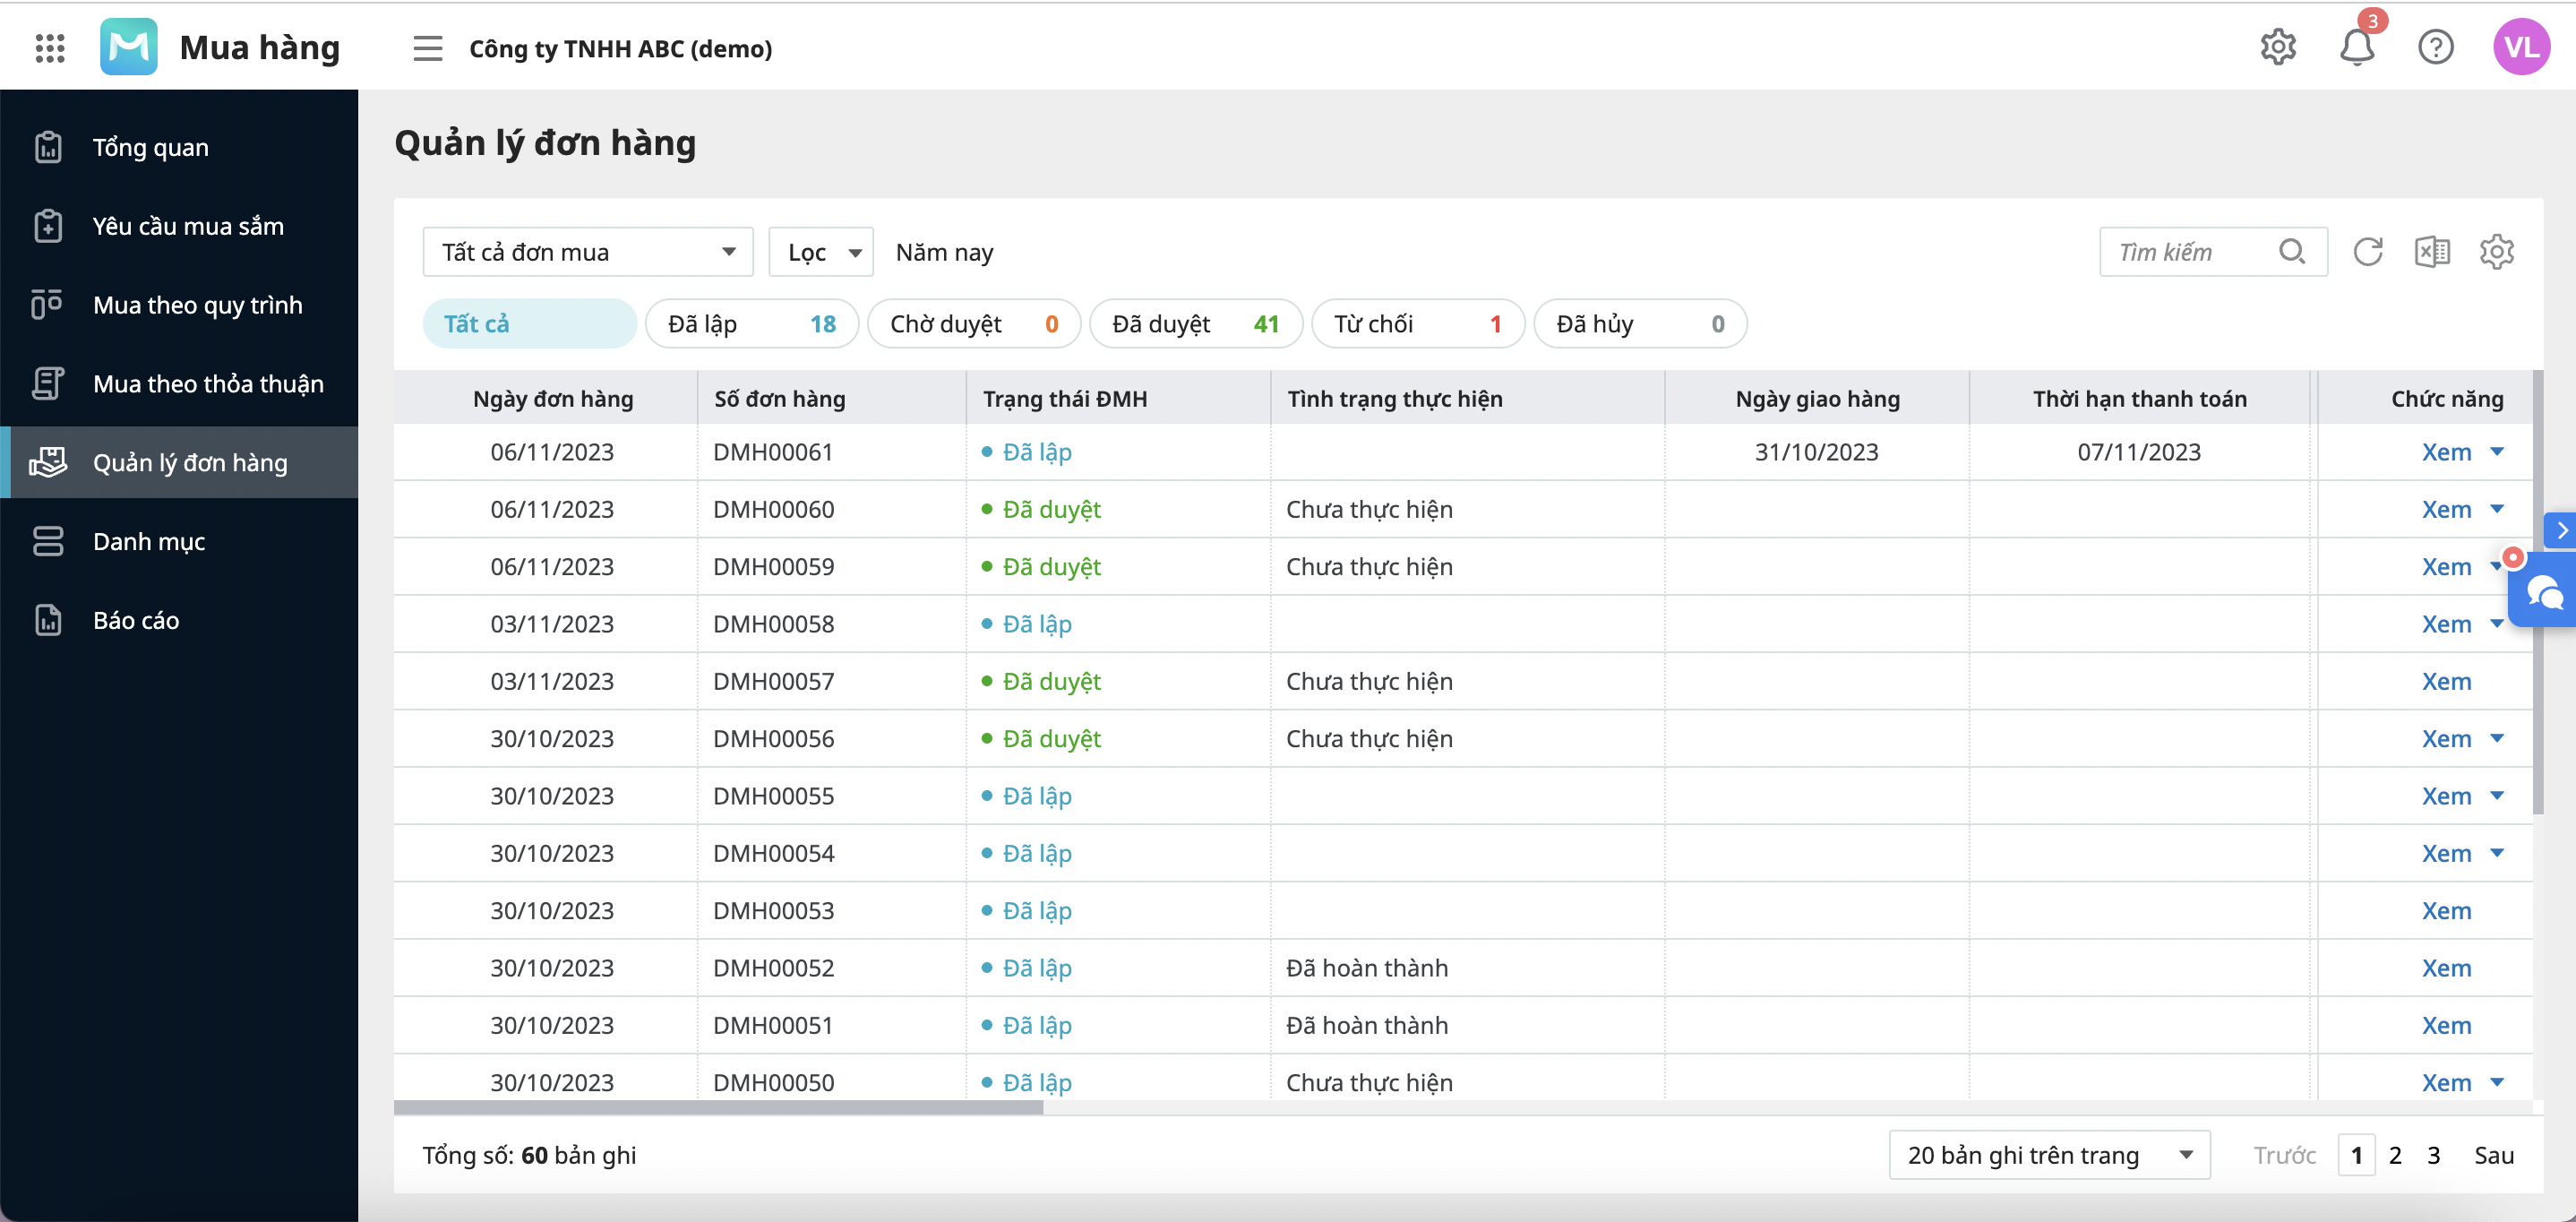Open header settings gear icon
Screen dimensions: 2576x1222
click(x=2277, y=47)
